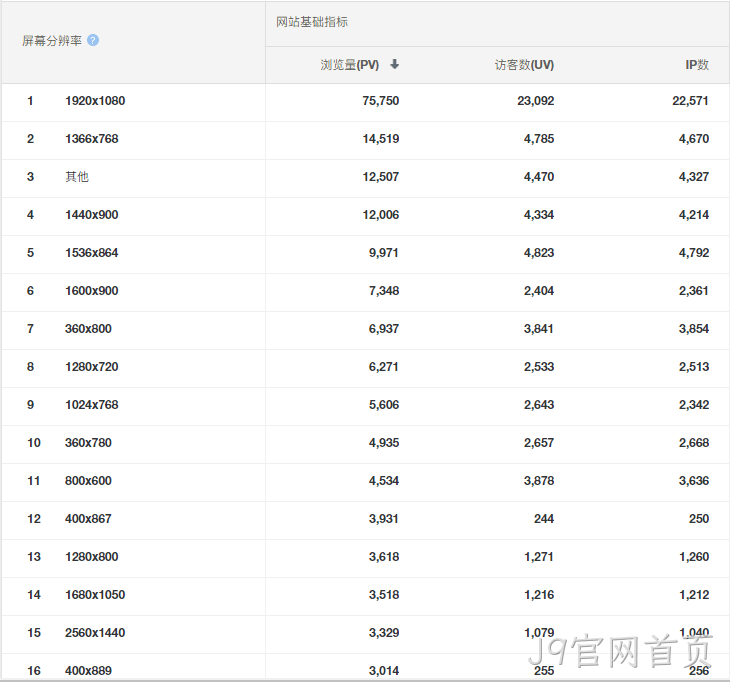
Task: Select the 1536x864 resolution row
Action: pos(365,253)
